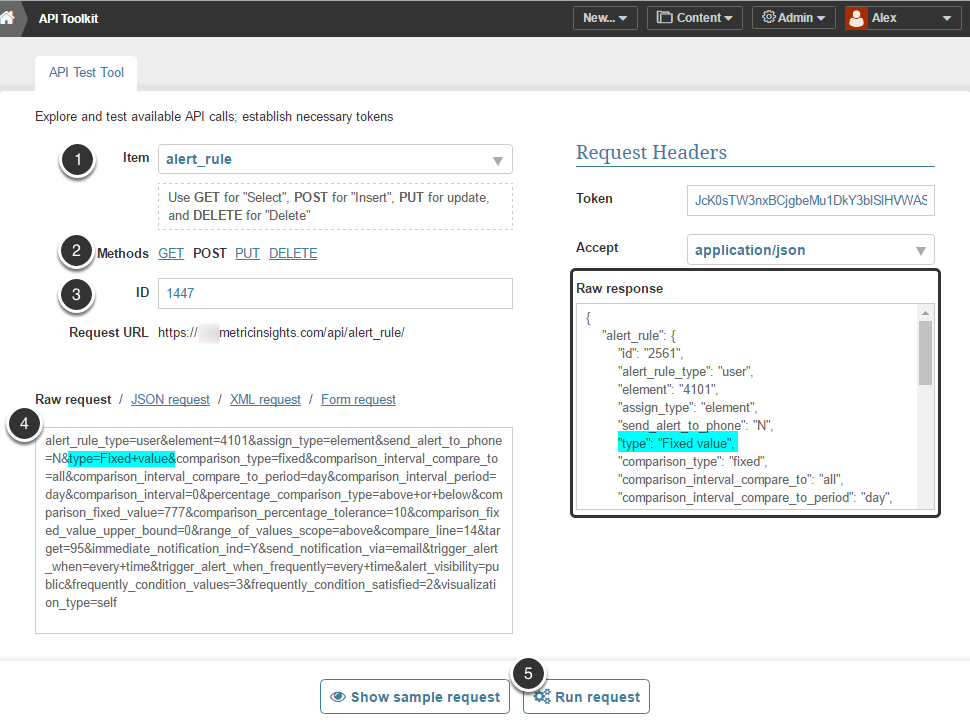Select the PUT method
Image resolution: width=970 pixels, height=722 pixels.
pos(247,253)
